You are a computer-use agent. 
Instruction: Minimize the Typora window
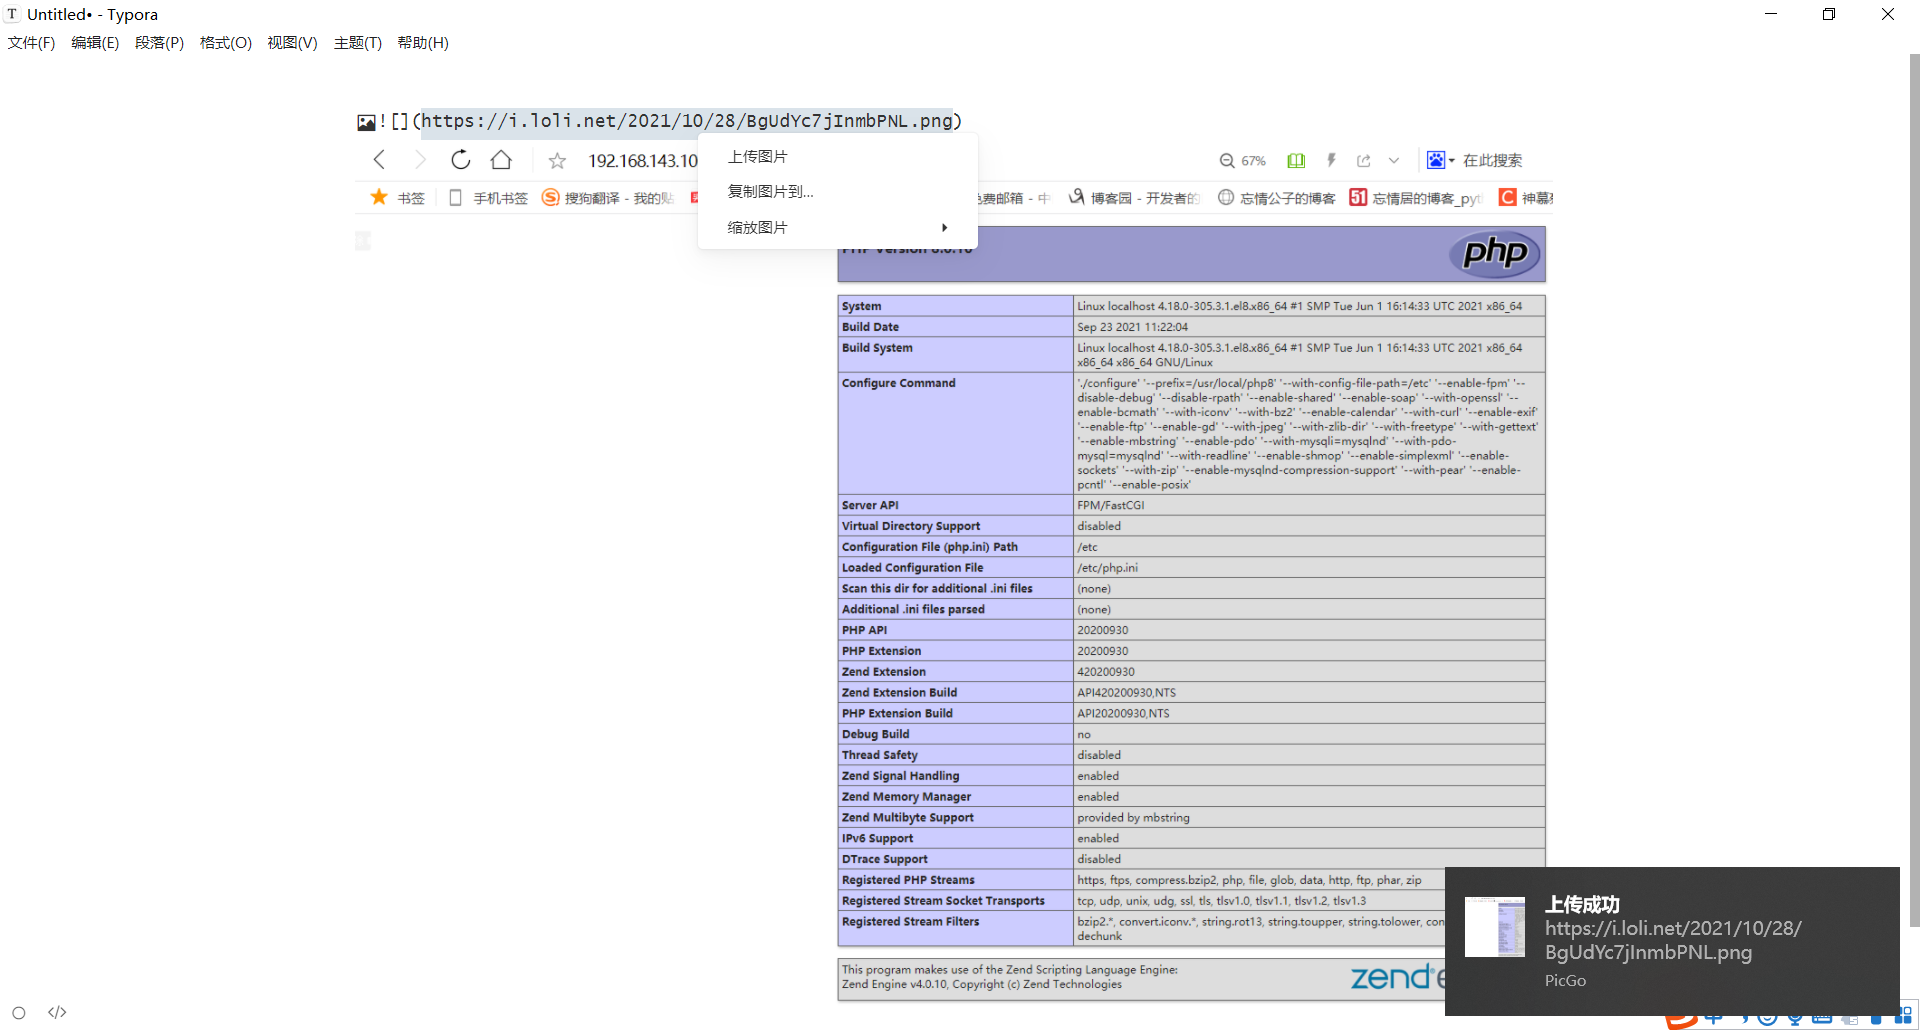[x=1771, y=14]
